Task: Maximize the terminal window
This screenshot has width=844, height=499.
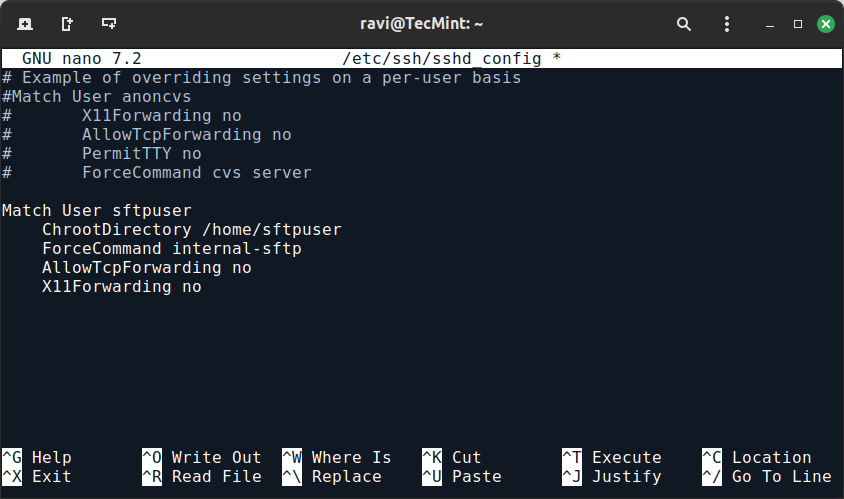Action: click(798, 24)
